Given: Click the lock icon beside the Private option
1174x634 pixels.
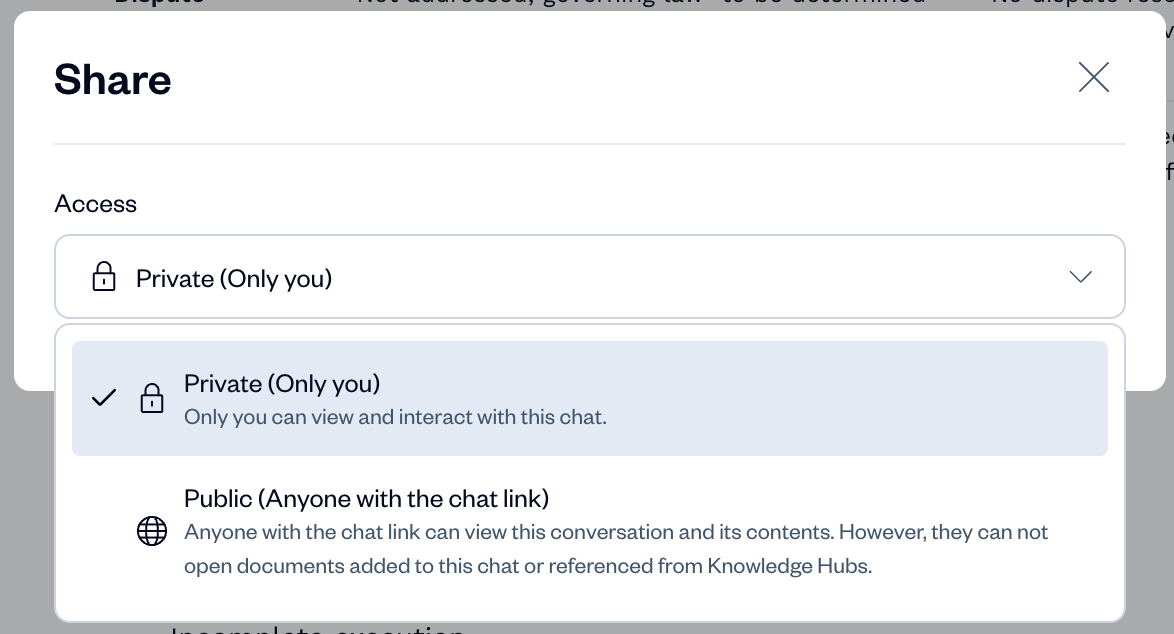Looking at the screenshot, I should pos(152,398).
